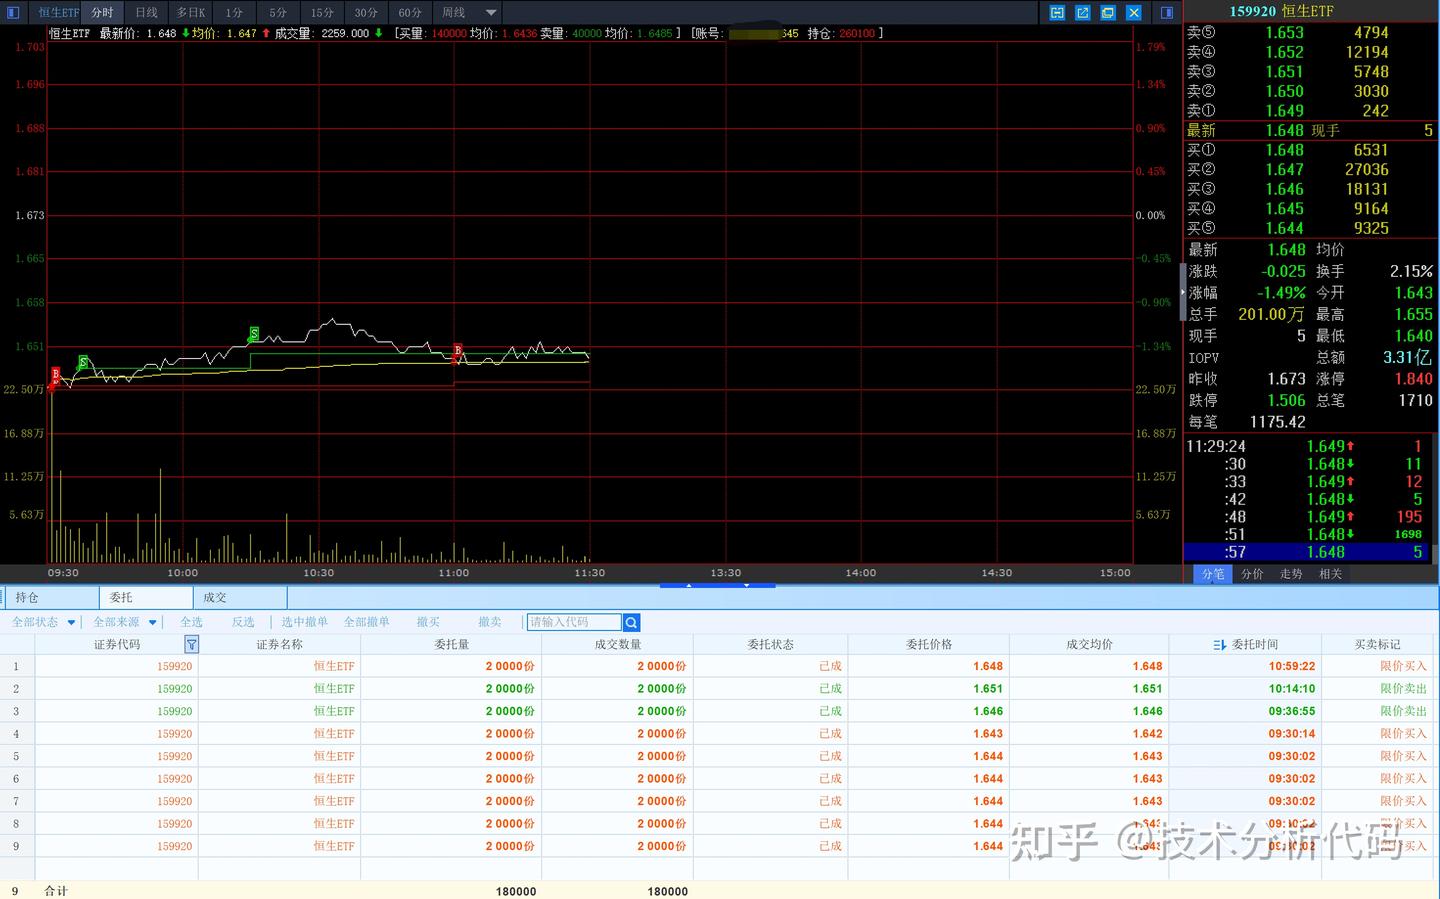Select the 恒生ETF chart tab
The image size is (1440, 899).
(58, 13)
